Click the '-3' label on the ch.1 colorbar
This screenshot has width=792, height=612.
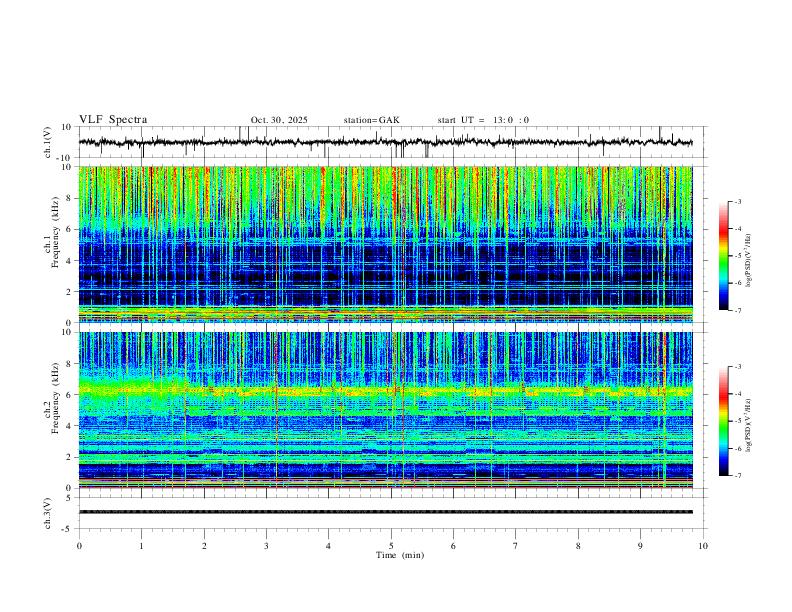[x=737, y=201]
